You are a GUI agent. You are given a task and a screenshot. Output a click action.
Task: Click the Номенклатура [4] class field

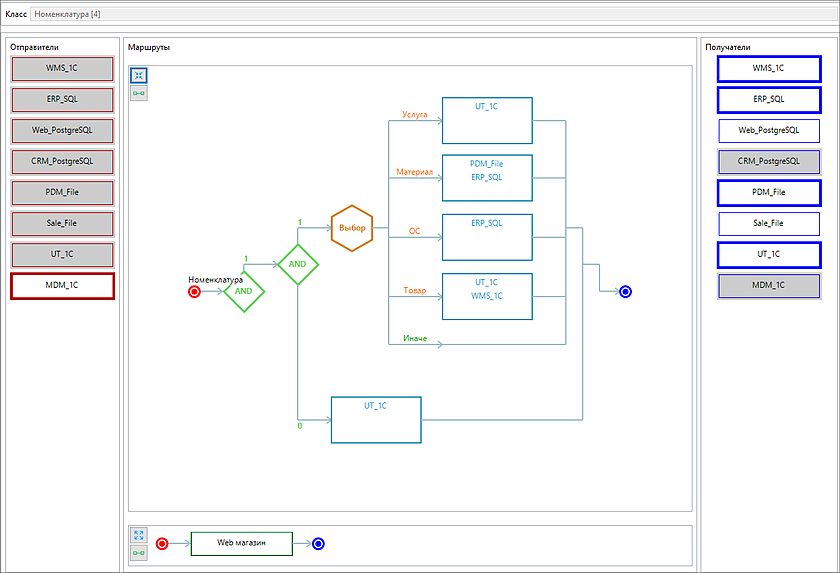(x=400, y=15)
